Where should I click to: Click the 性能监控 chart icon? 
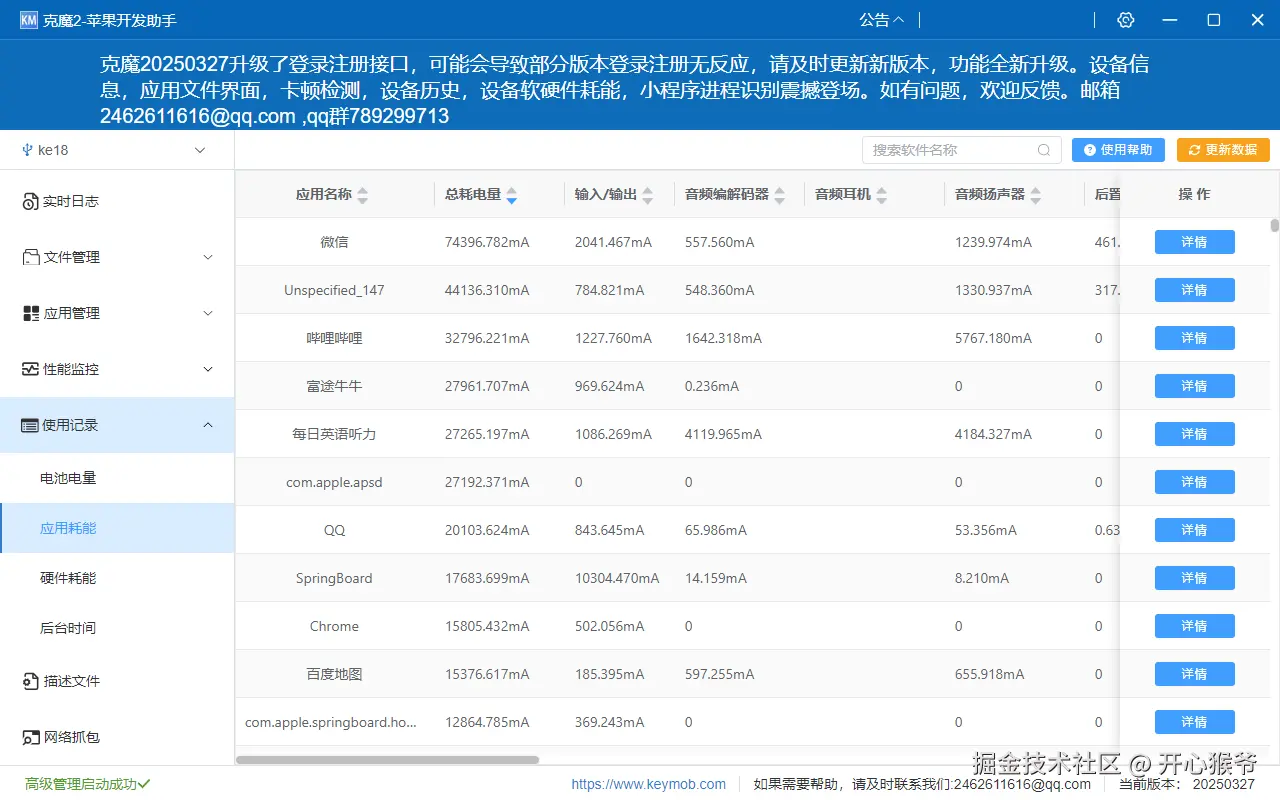(31, 369)
